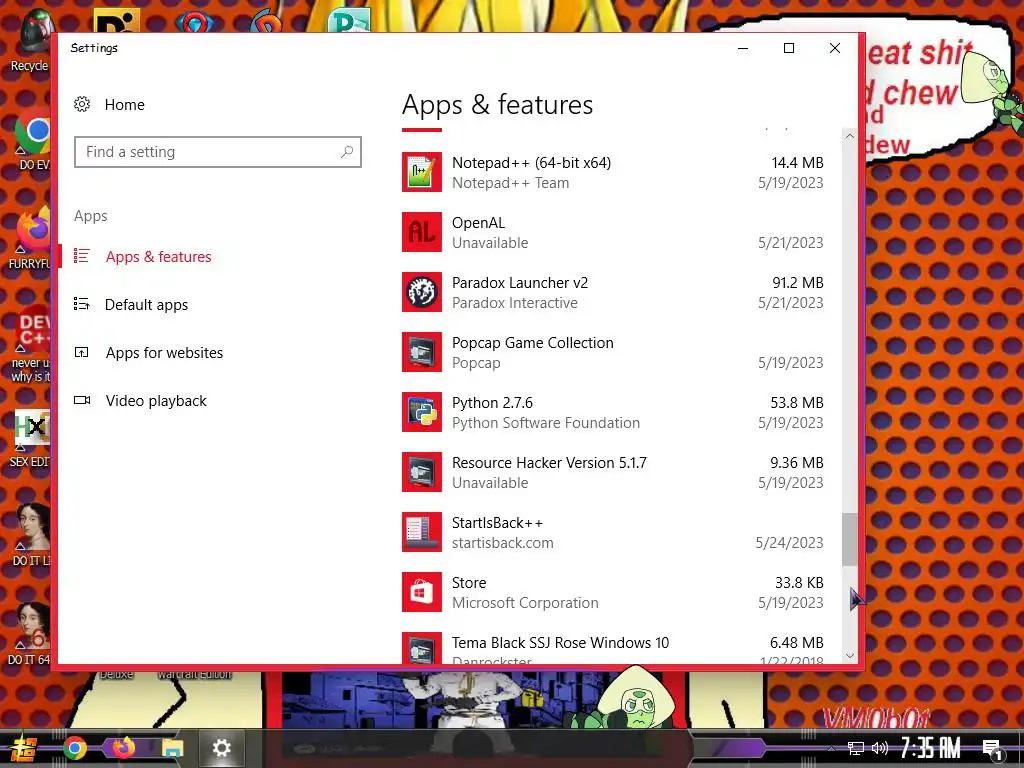Select the OpenAL red AL icon
The image size is (1024, 768).
(x=422, y=232)
